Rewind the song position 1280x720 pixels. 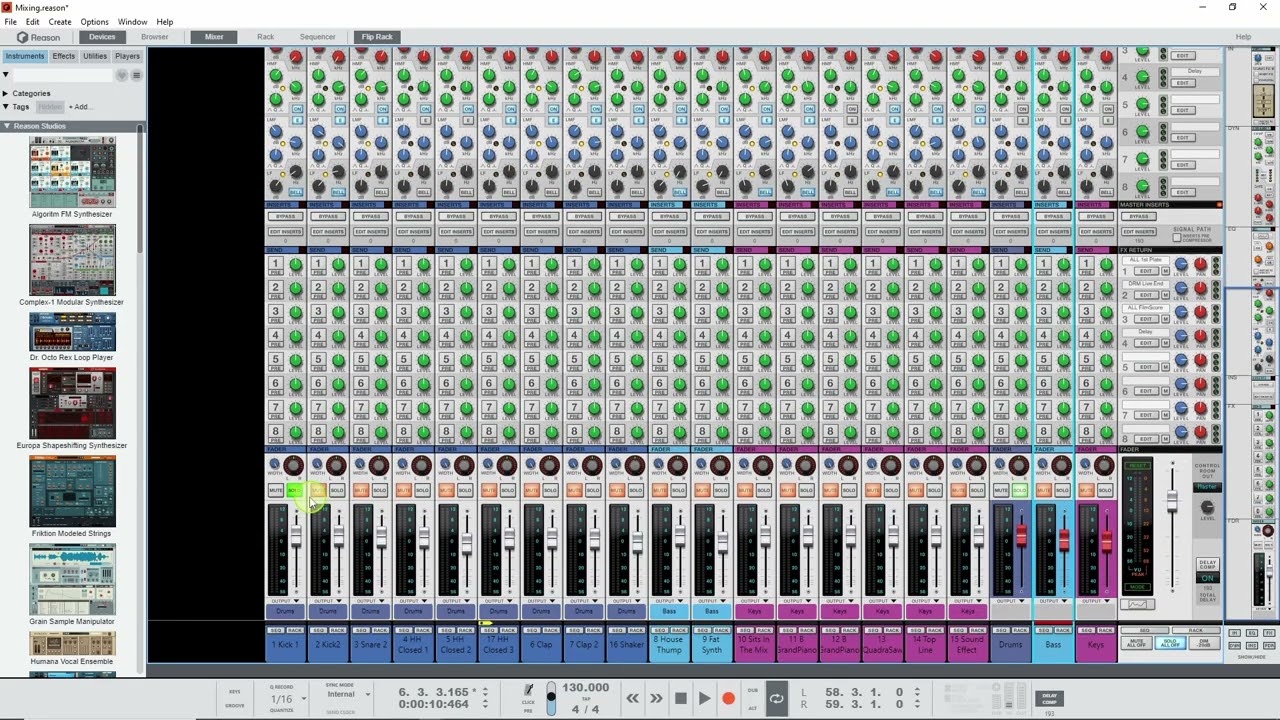[x=632, y=699]
